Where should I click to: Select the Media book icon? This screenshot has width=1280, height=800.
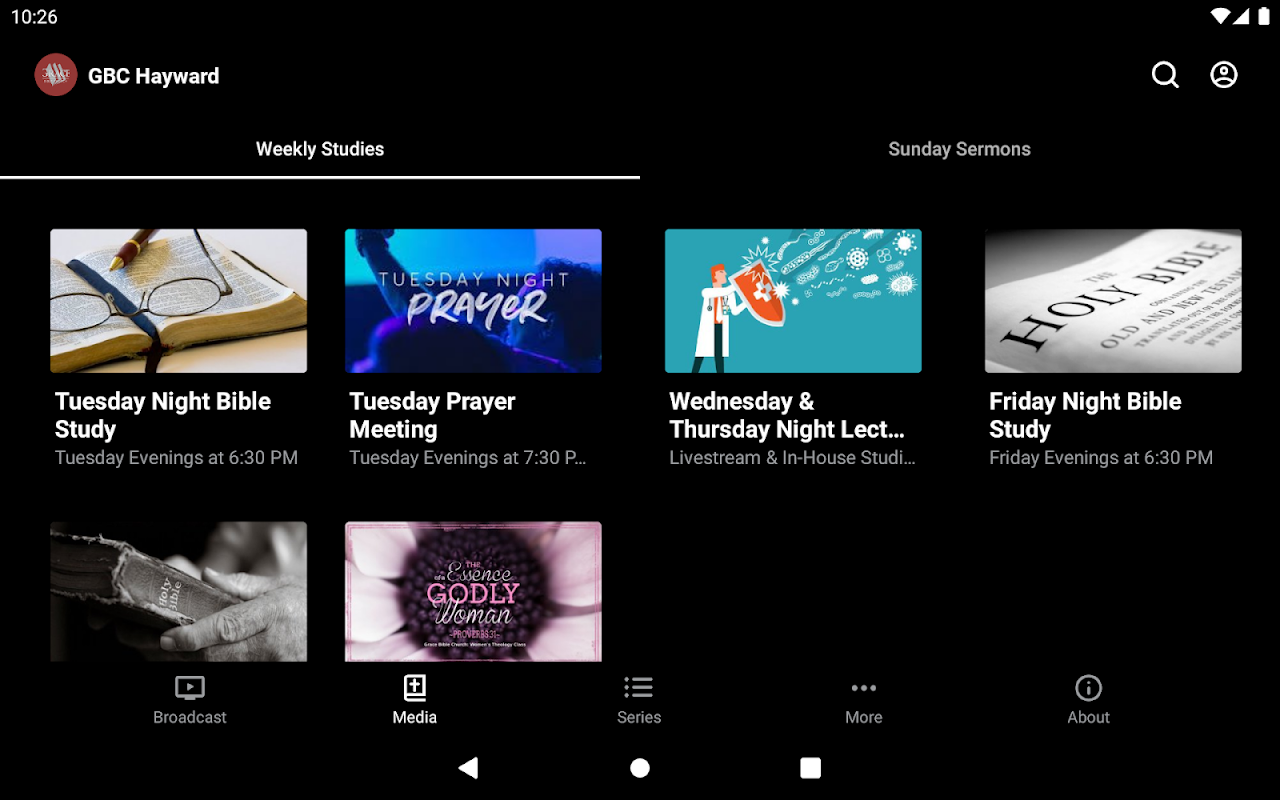[x=415, y=688]
